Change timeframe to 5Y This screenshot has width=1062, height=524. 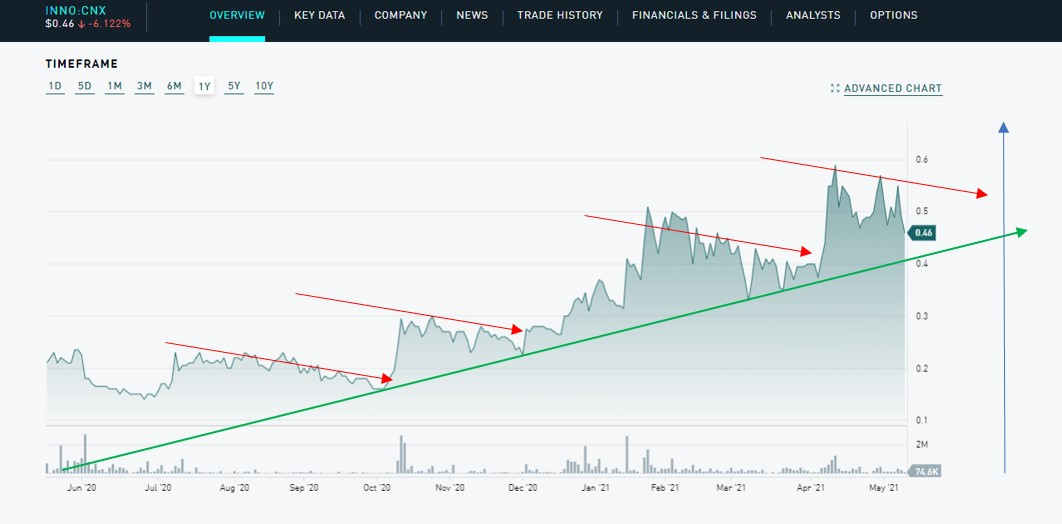pos(234,86)
